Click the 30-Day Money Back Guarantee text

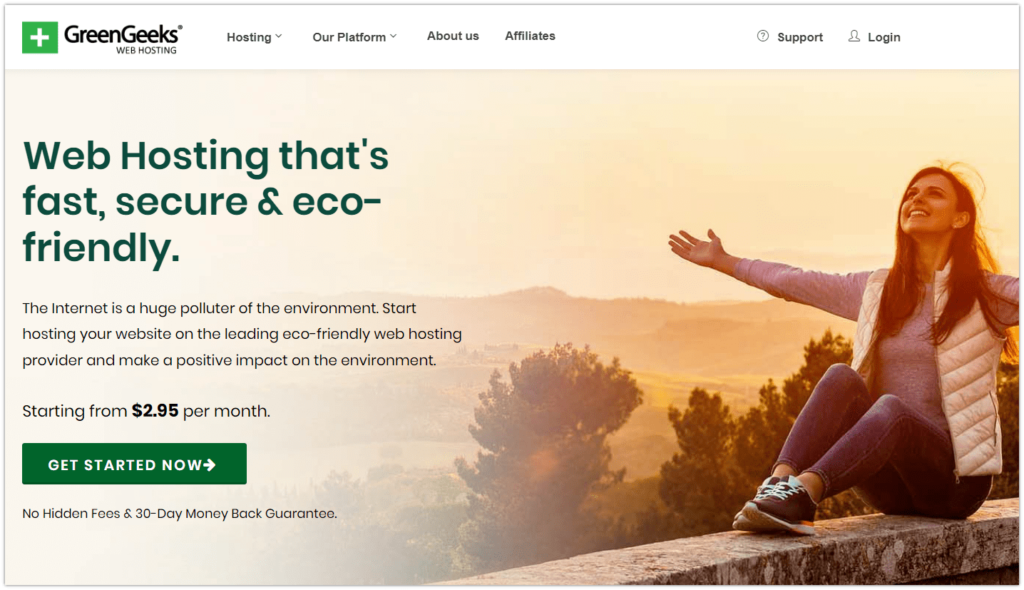click(236, 514)
